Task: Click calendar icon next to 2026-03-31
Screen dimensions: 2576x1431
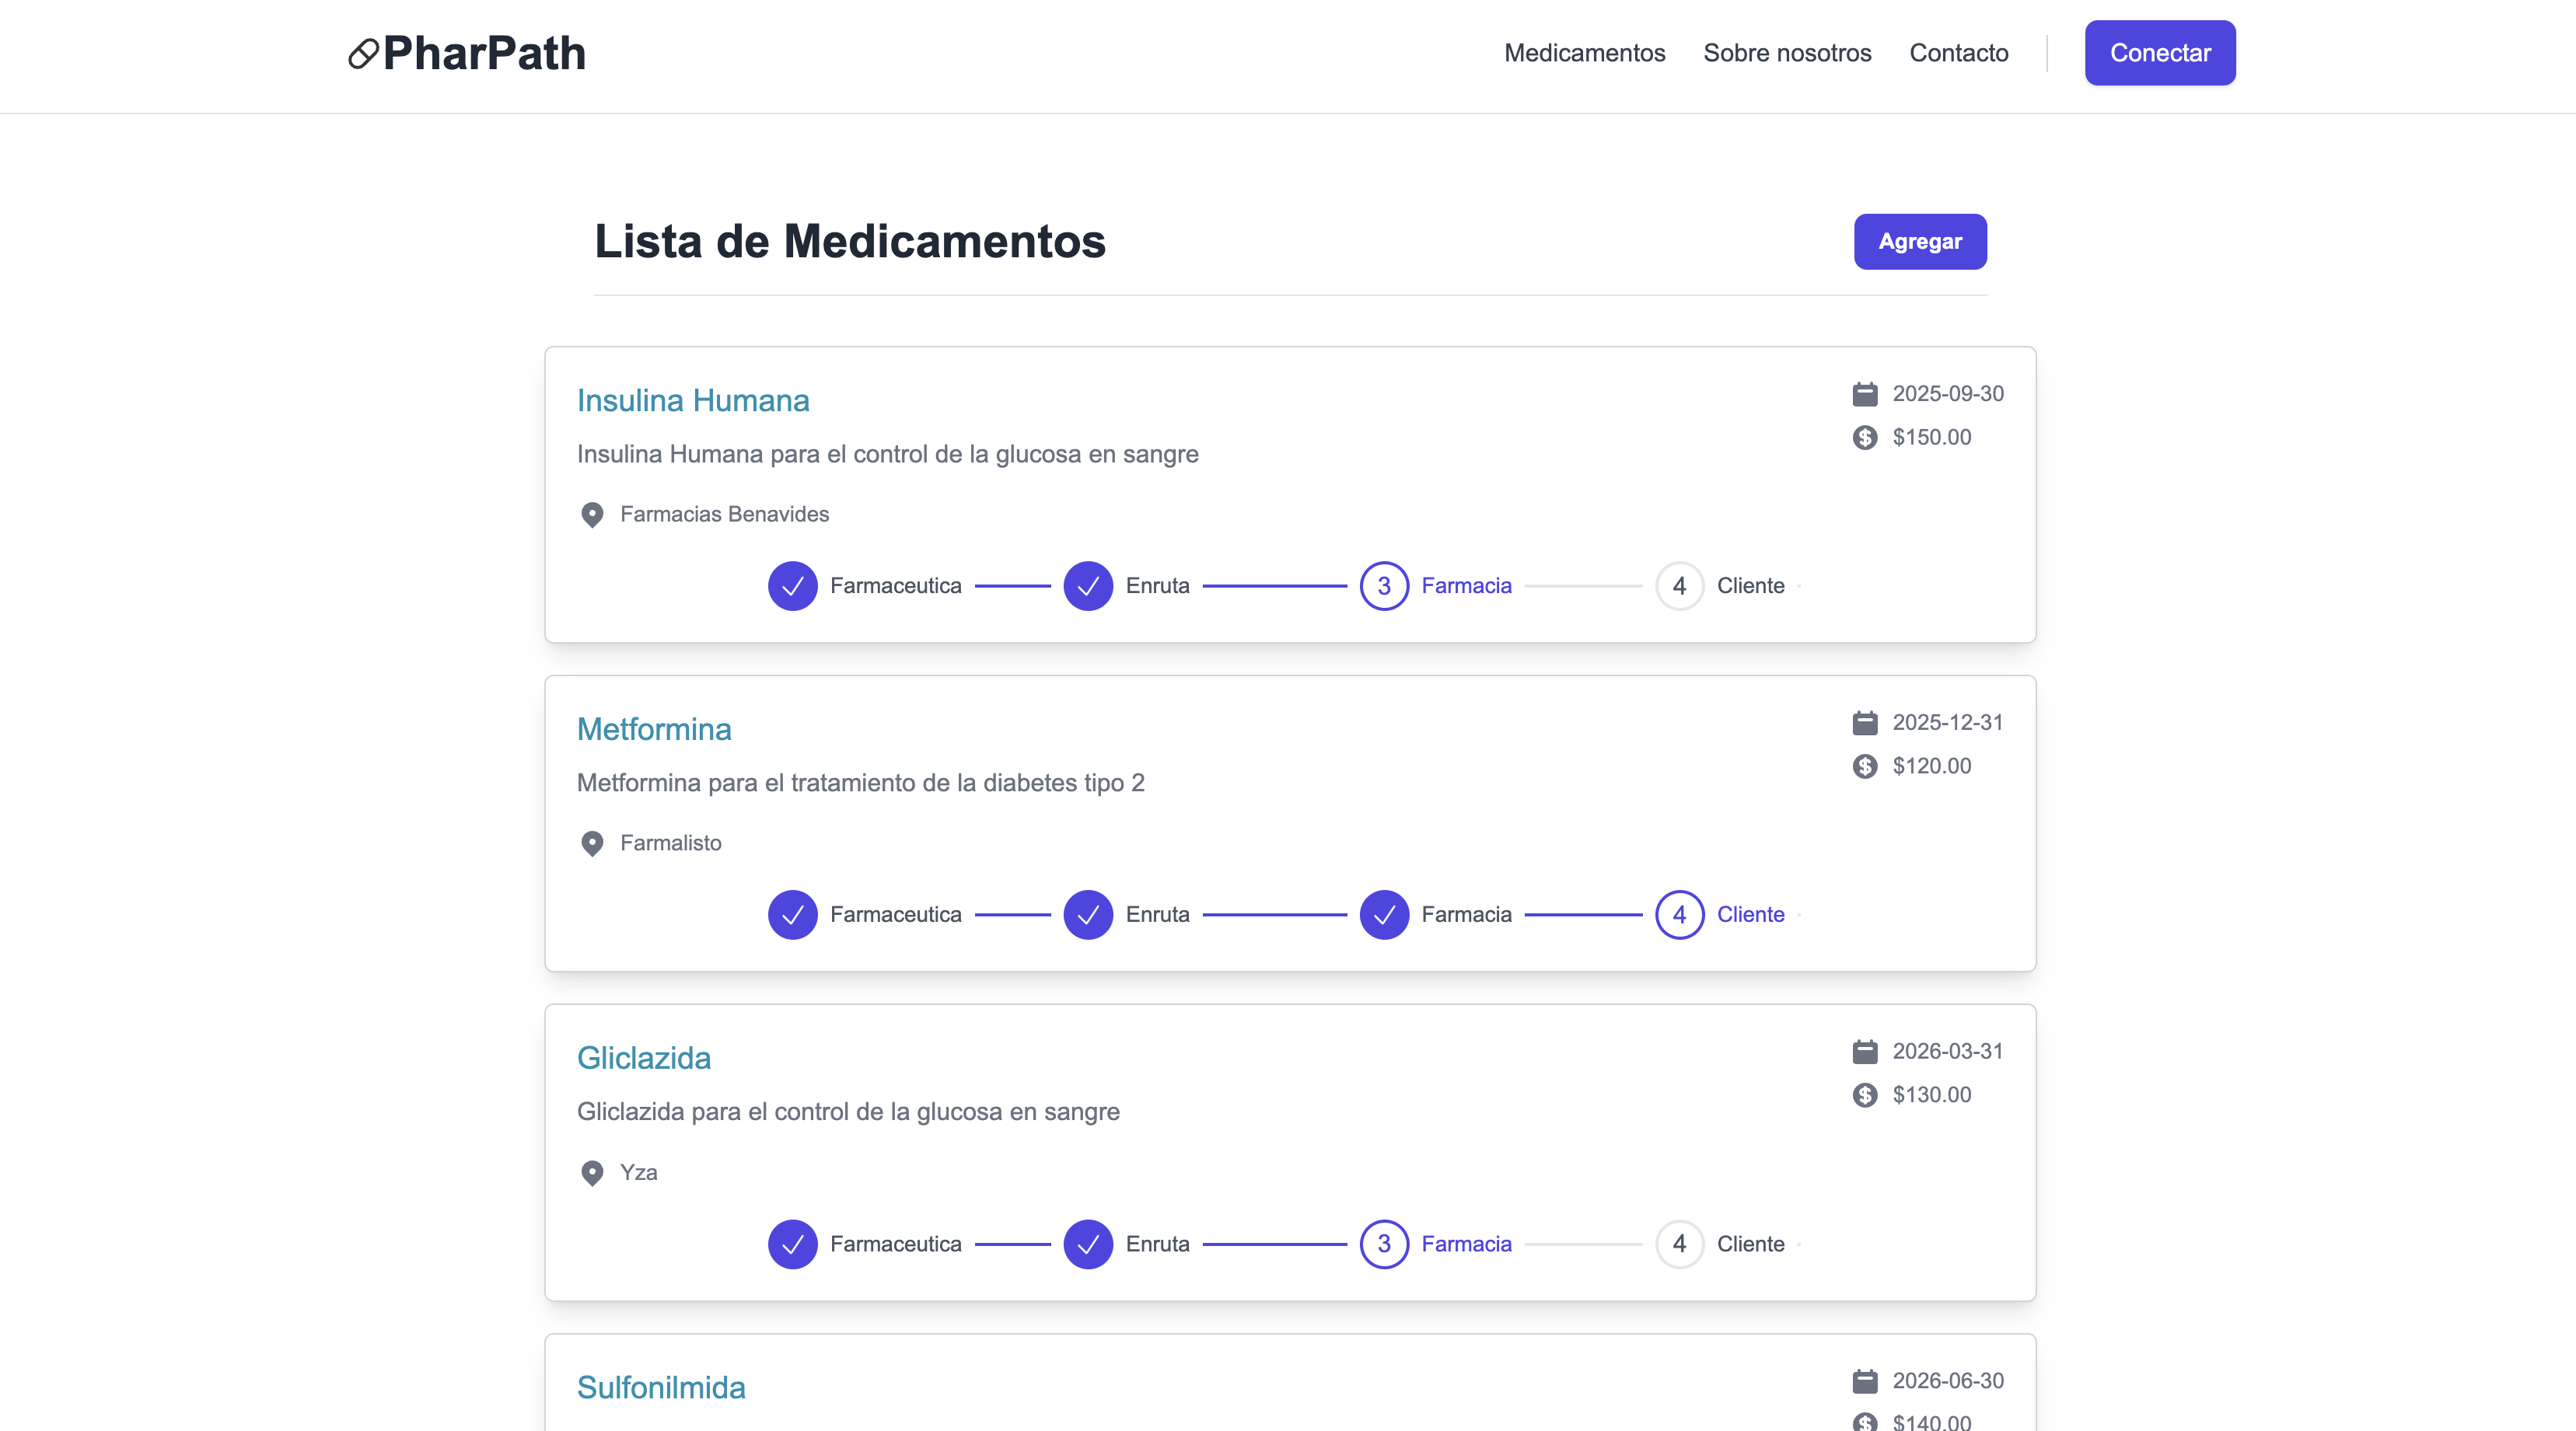Action: [x=1865, y=1052]
